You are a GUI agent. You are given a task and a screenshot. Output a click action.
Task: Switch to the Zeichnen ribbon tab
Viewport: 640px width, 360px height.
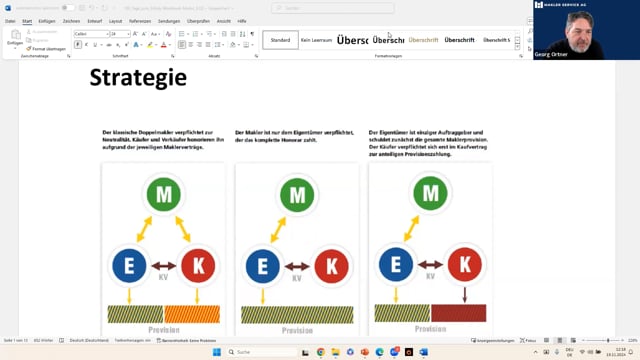click(71, 21)
